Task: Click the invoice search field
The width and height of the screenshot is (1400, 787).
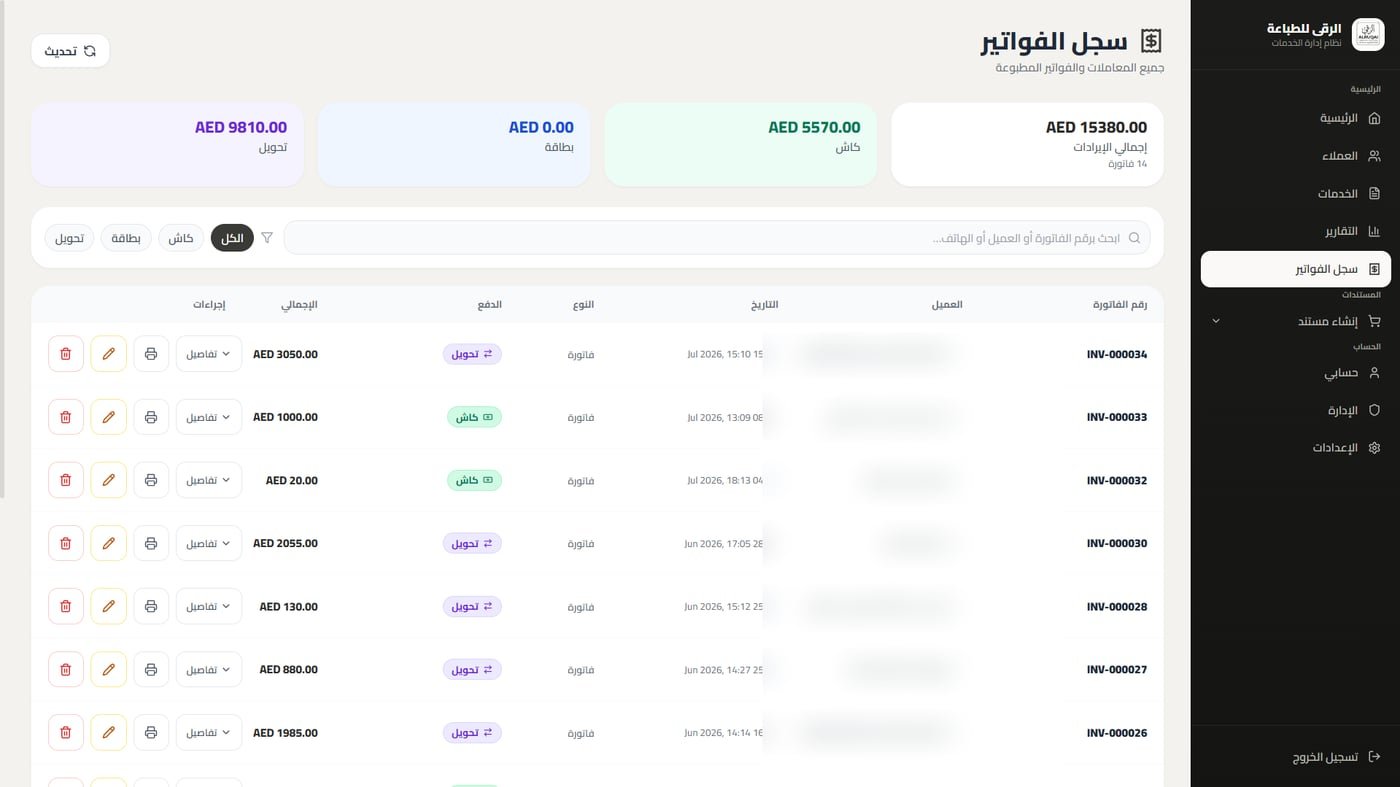Action: (x=717, y=238)
